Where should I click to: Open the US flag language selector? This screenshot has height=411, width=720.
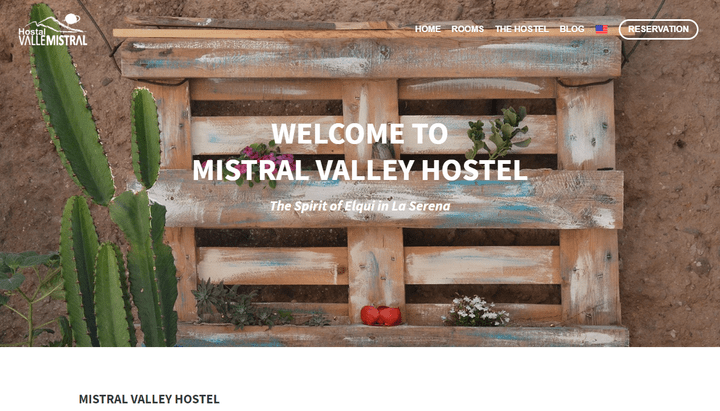click(601, 29)
